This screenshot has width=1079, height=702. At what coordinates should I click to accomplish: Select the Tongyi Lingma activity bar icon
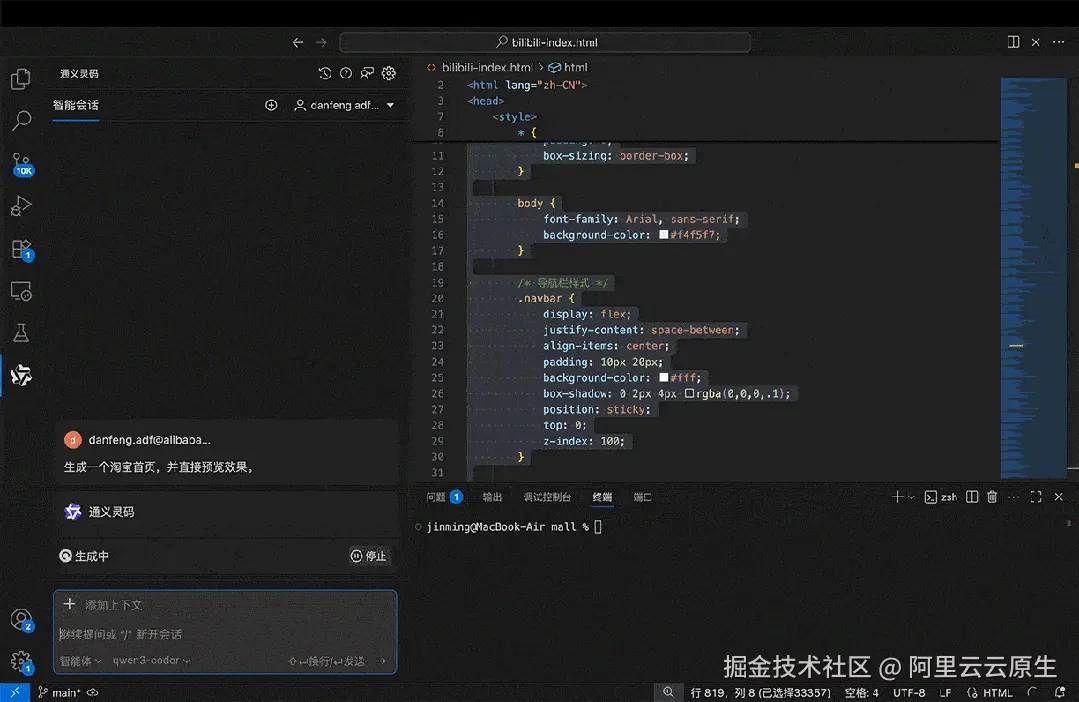(21, 375)
